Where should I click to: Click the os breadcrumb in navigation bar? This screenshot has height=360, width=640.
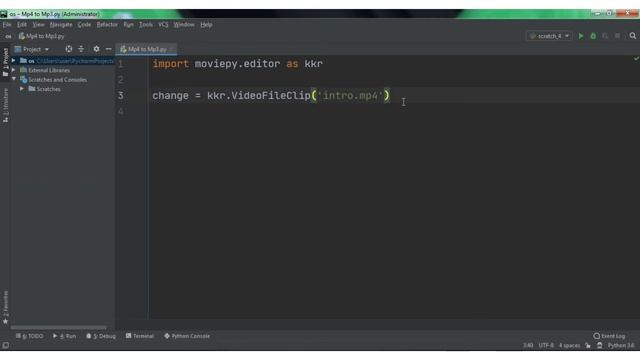[8, 36]
